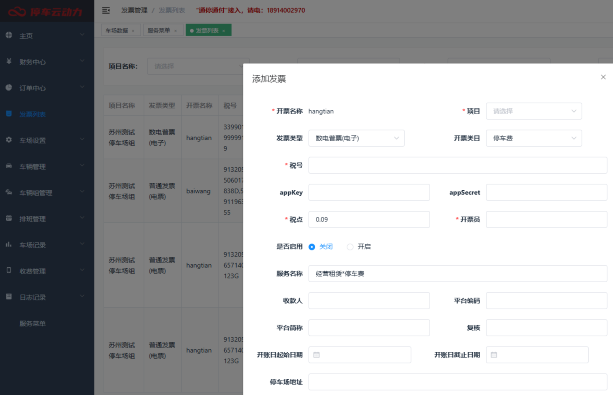Switch to the 车场数据 tab
613x395 pixels.
120,30
